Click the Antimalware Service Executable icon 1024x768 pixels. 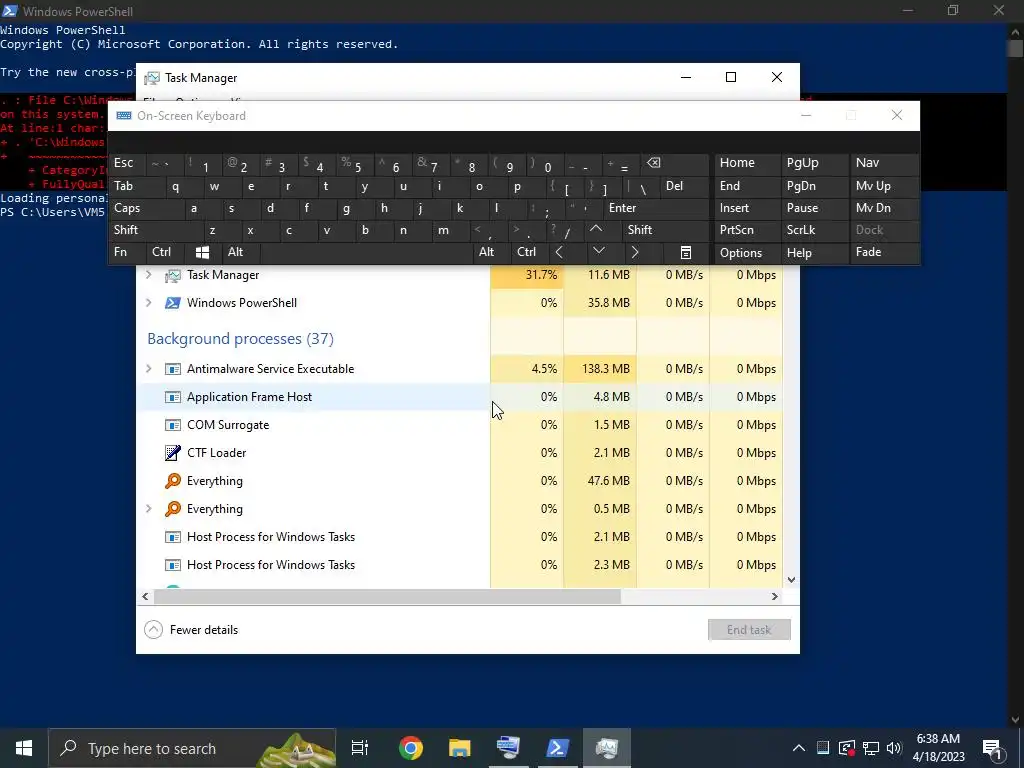pos(172,369)
